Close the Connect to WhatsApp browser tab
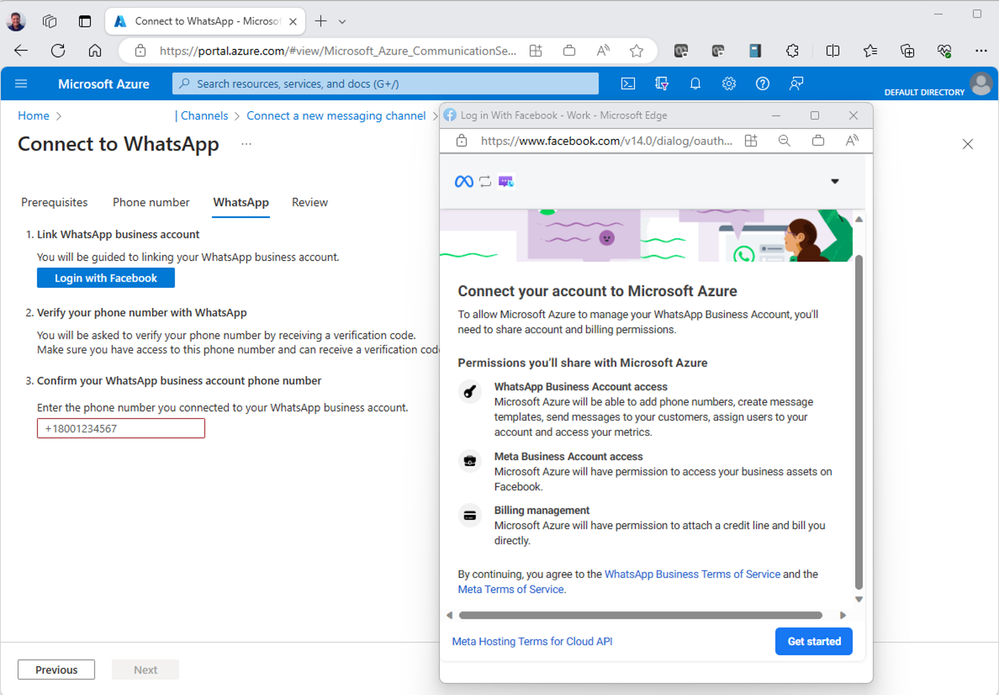 tap(293, 22)
